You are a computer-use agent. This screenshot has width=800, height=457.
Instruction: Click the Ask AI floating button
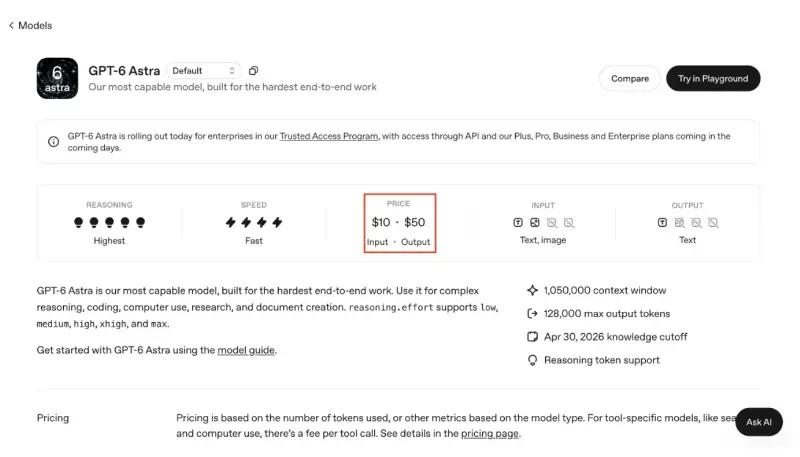click(x=759, y=422)
